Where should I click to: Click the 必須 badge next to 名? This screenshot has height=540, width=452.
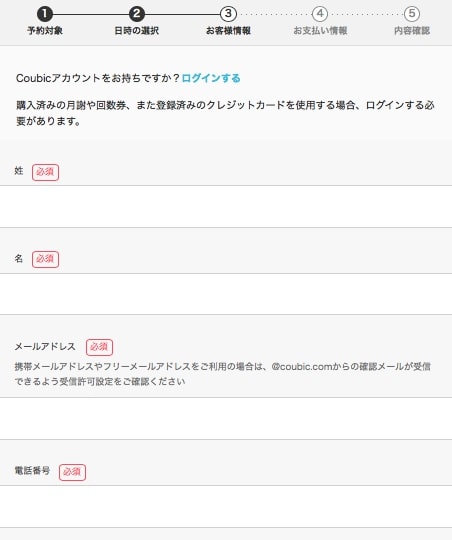(x=45, y=259)
